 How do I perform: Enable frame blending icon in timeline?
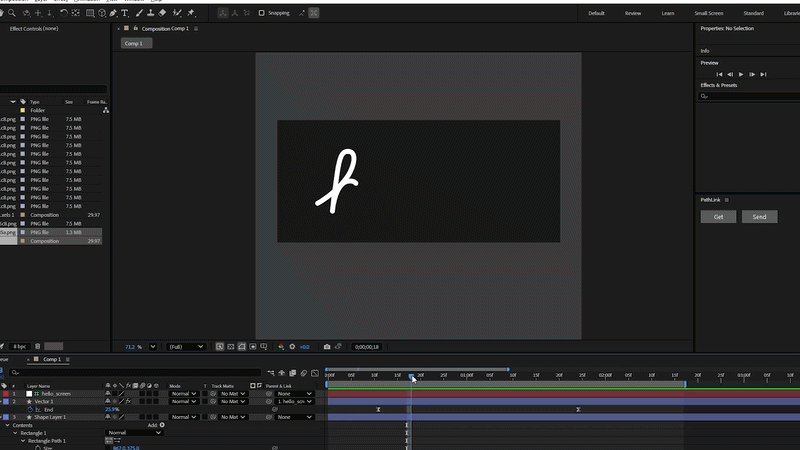coord(292,373)
